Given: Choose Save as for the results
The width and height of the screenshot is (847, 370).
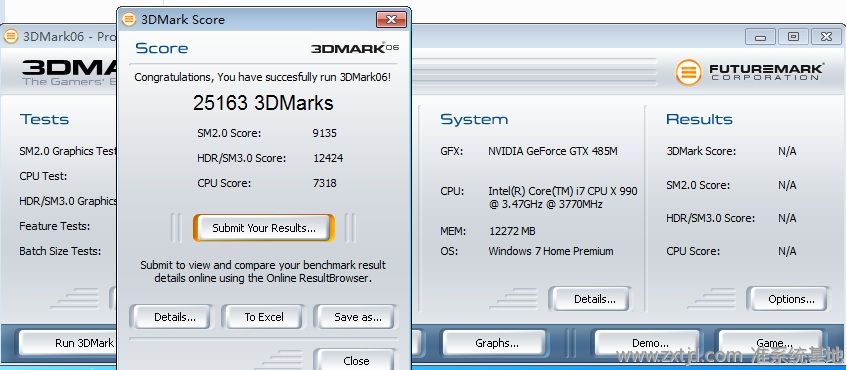Looking at the screenshot, I should [358, 317].
